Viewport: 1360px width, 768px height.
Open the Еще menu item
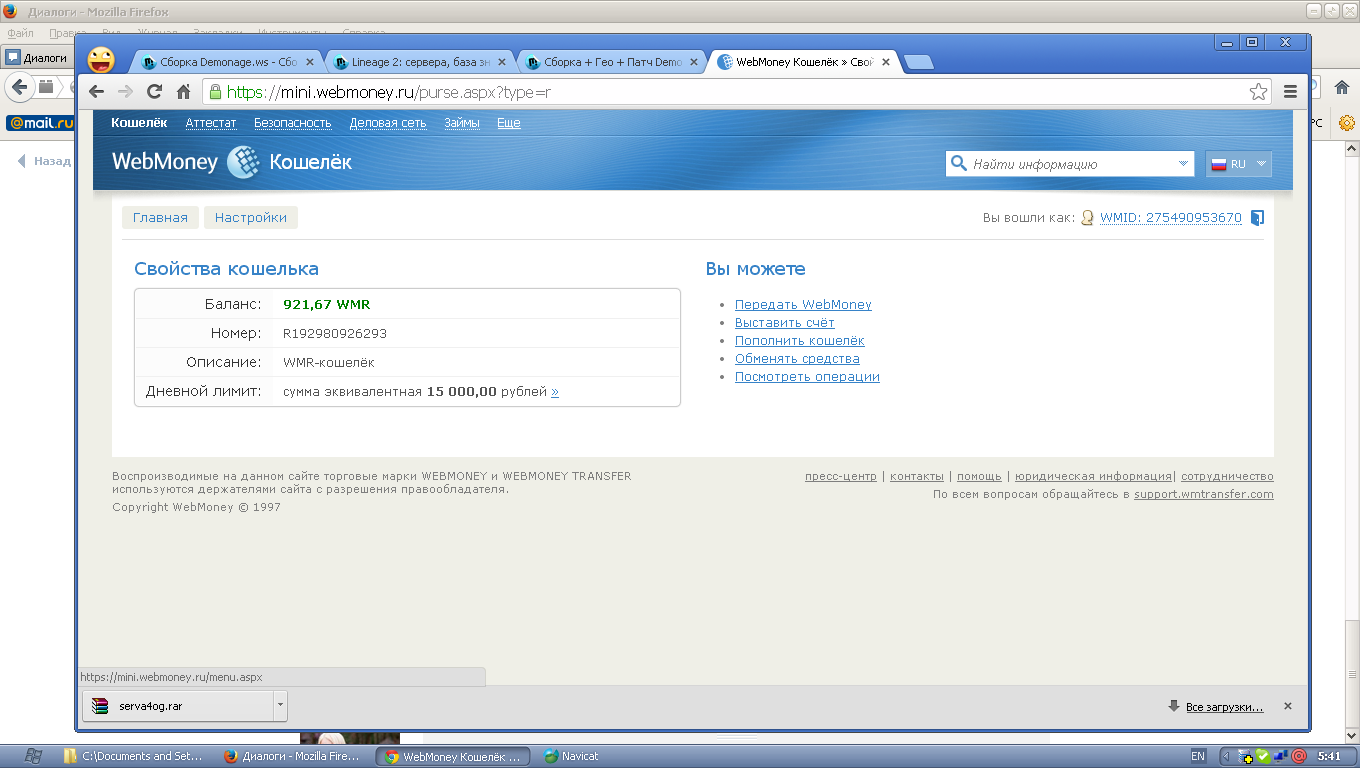point(509,123)
